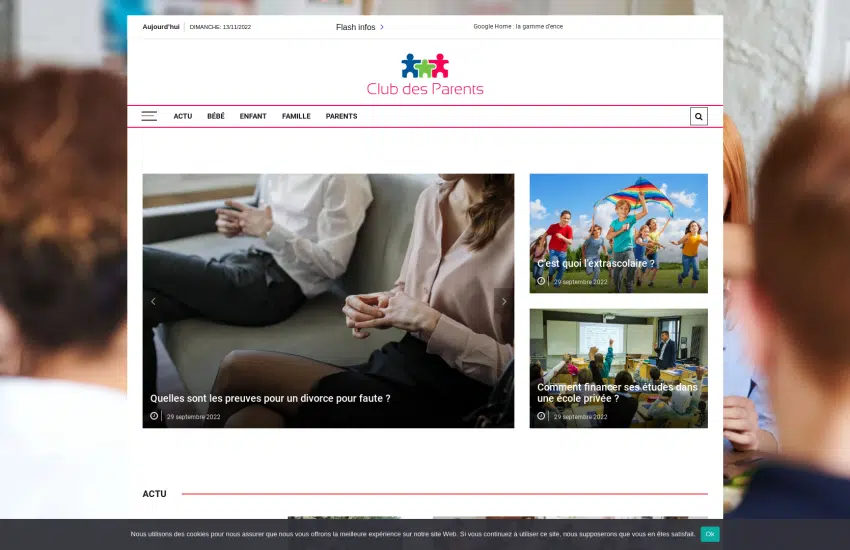The height and width of the screenshot is (550, 850).
Task: Select the ENFANT menu item
Action: [253, 116]
